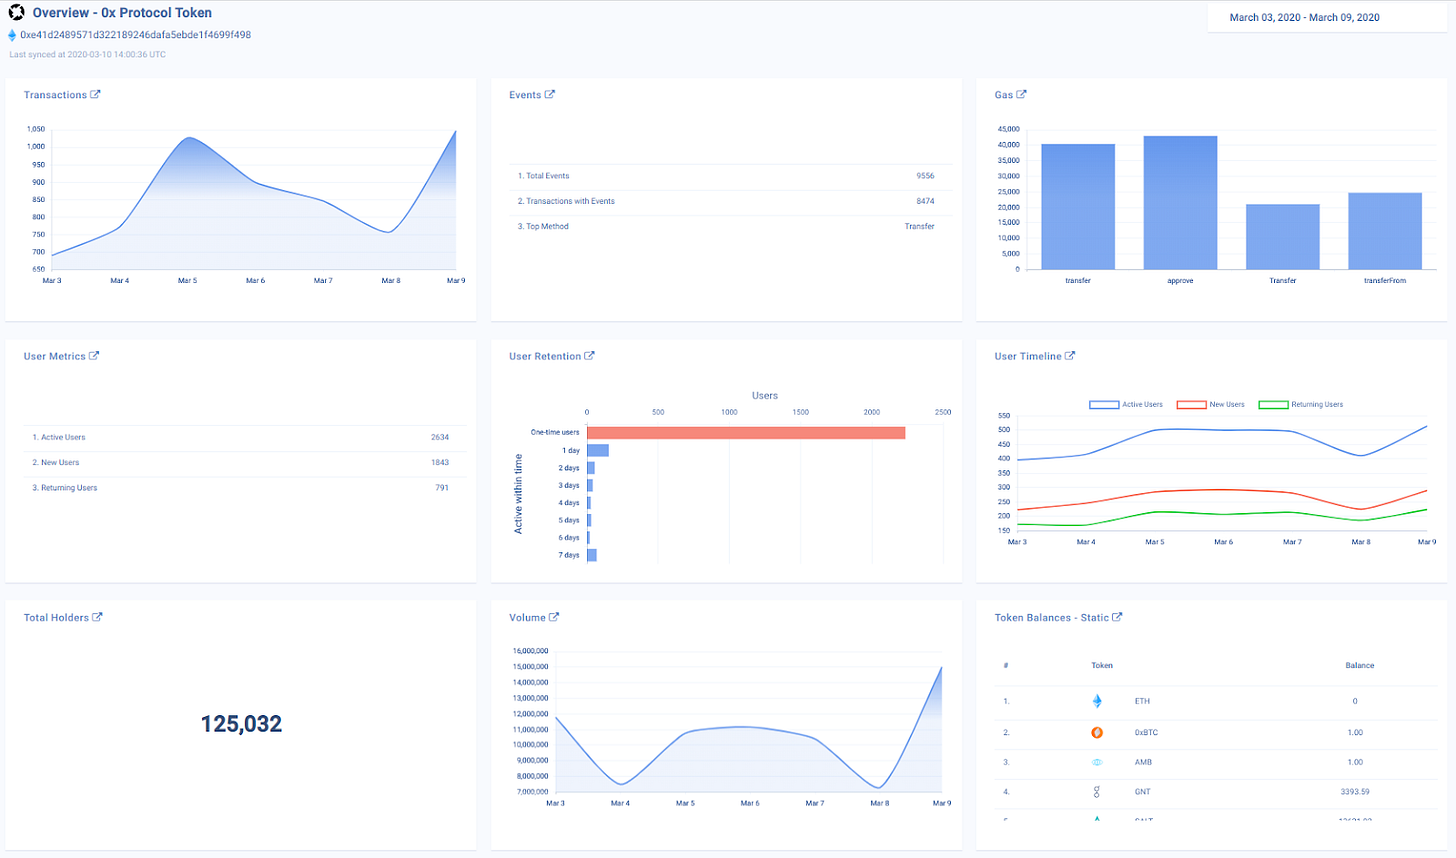Click the 'Overview - 0x Protocol Token' heading
The width and height of the screenshot is (1456, 858).
click(x=122, y=13)
